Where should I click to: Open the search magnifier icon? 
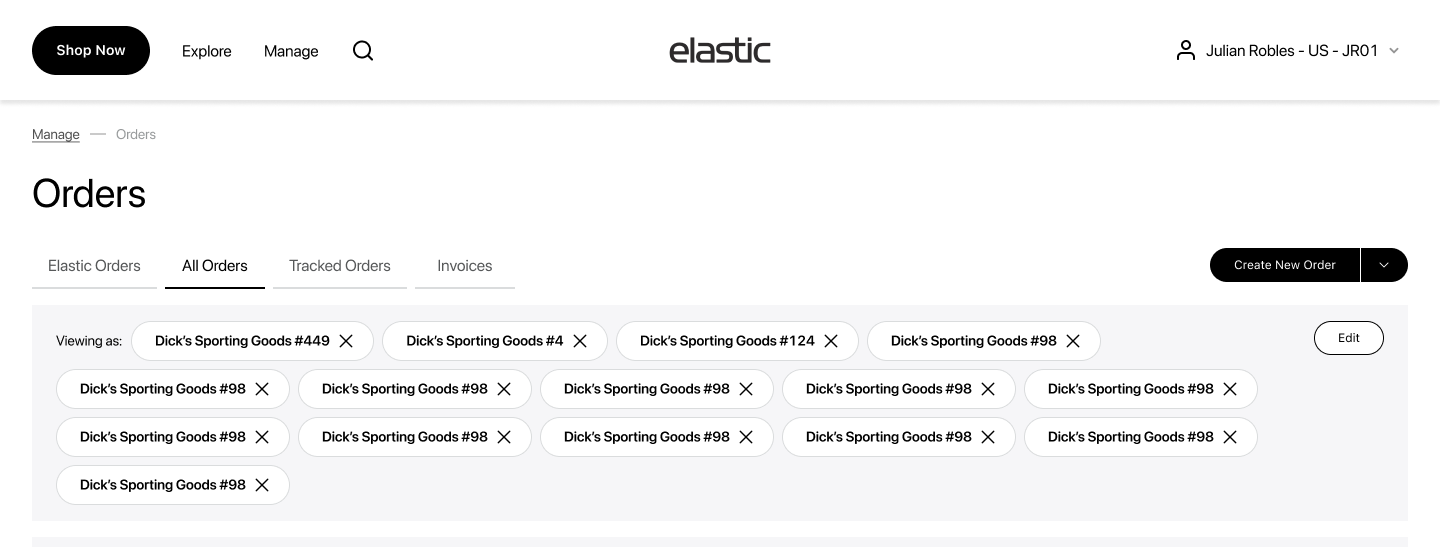coord(363,51)
